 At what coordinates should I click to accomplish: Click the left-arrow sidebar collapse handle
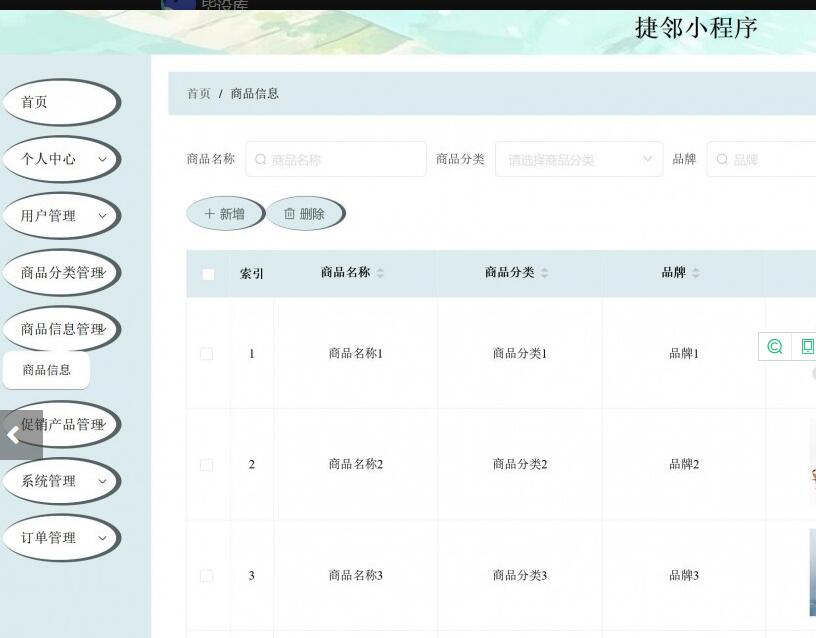11,435
